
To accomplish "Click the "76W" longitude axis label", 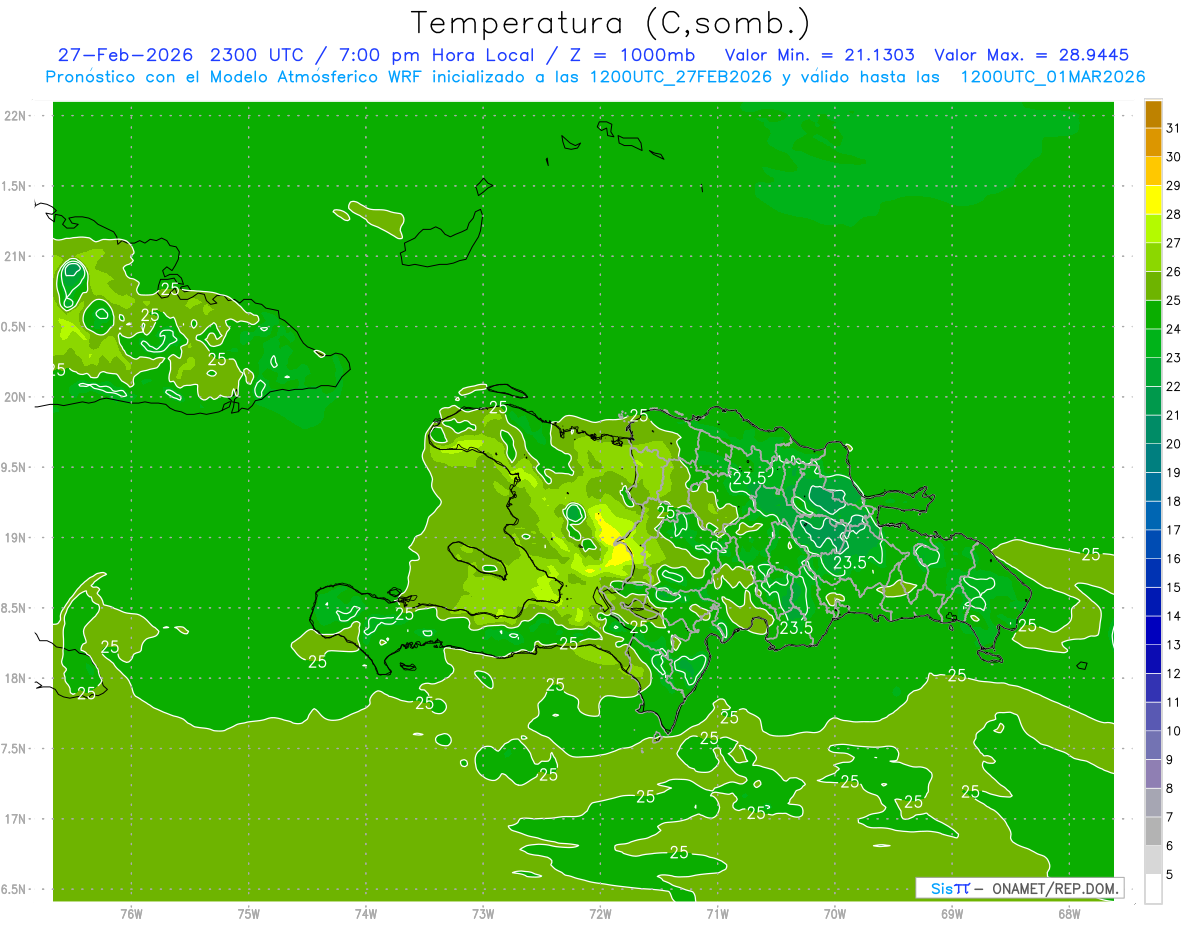I will [x=131, y=914].
